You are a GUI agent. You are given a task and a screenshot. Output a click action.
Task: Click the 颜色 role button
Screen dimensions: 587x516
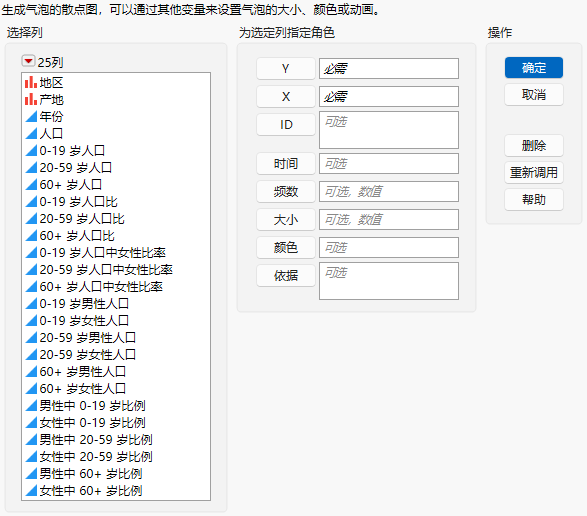click(286, 248)
